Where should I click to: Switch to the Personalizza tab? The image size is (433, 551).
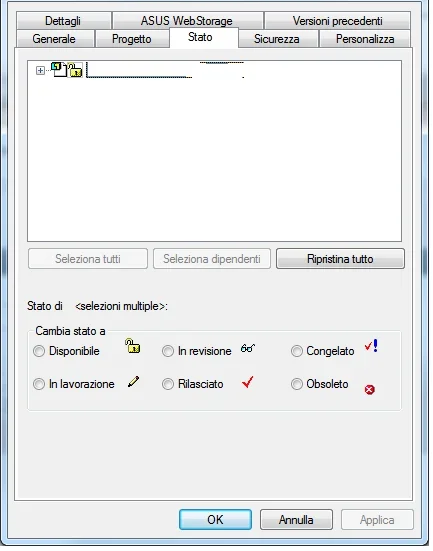click(365, 39)
